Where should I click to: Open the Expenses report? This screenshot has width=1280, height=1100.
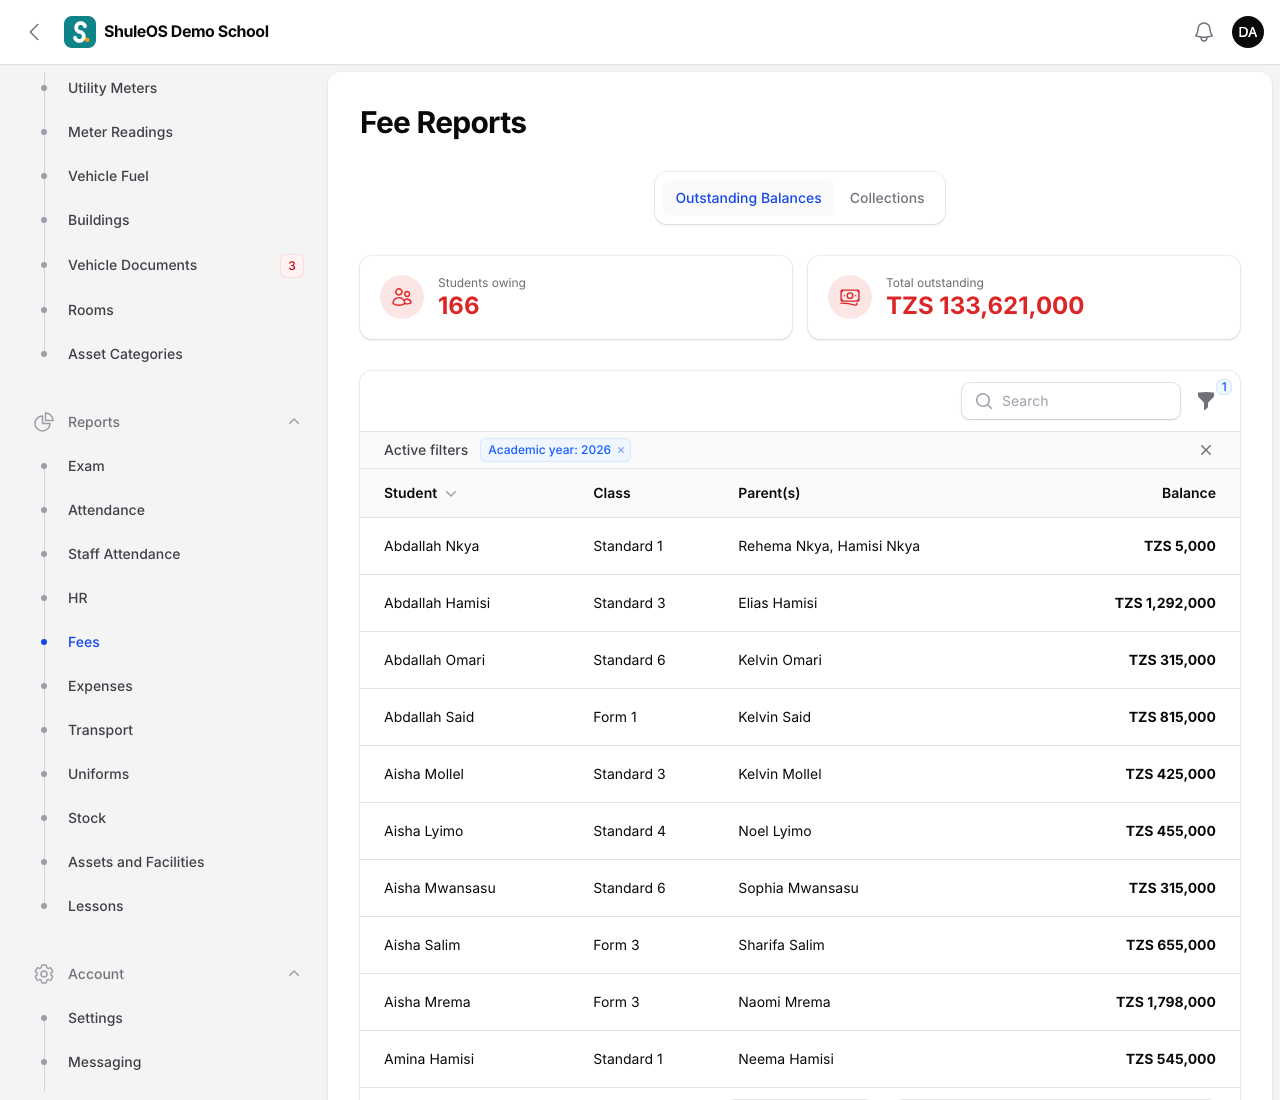coord(100,686)
